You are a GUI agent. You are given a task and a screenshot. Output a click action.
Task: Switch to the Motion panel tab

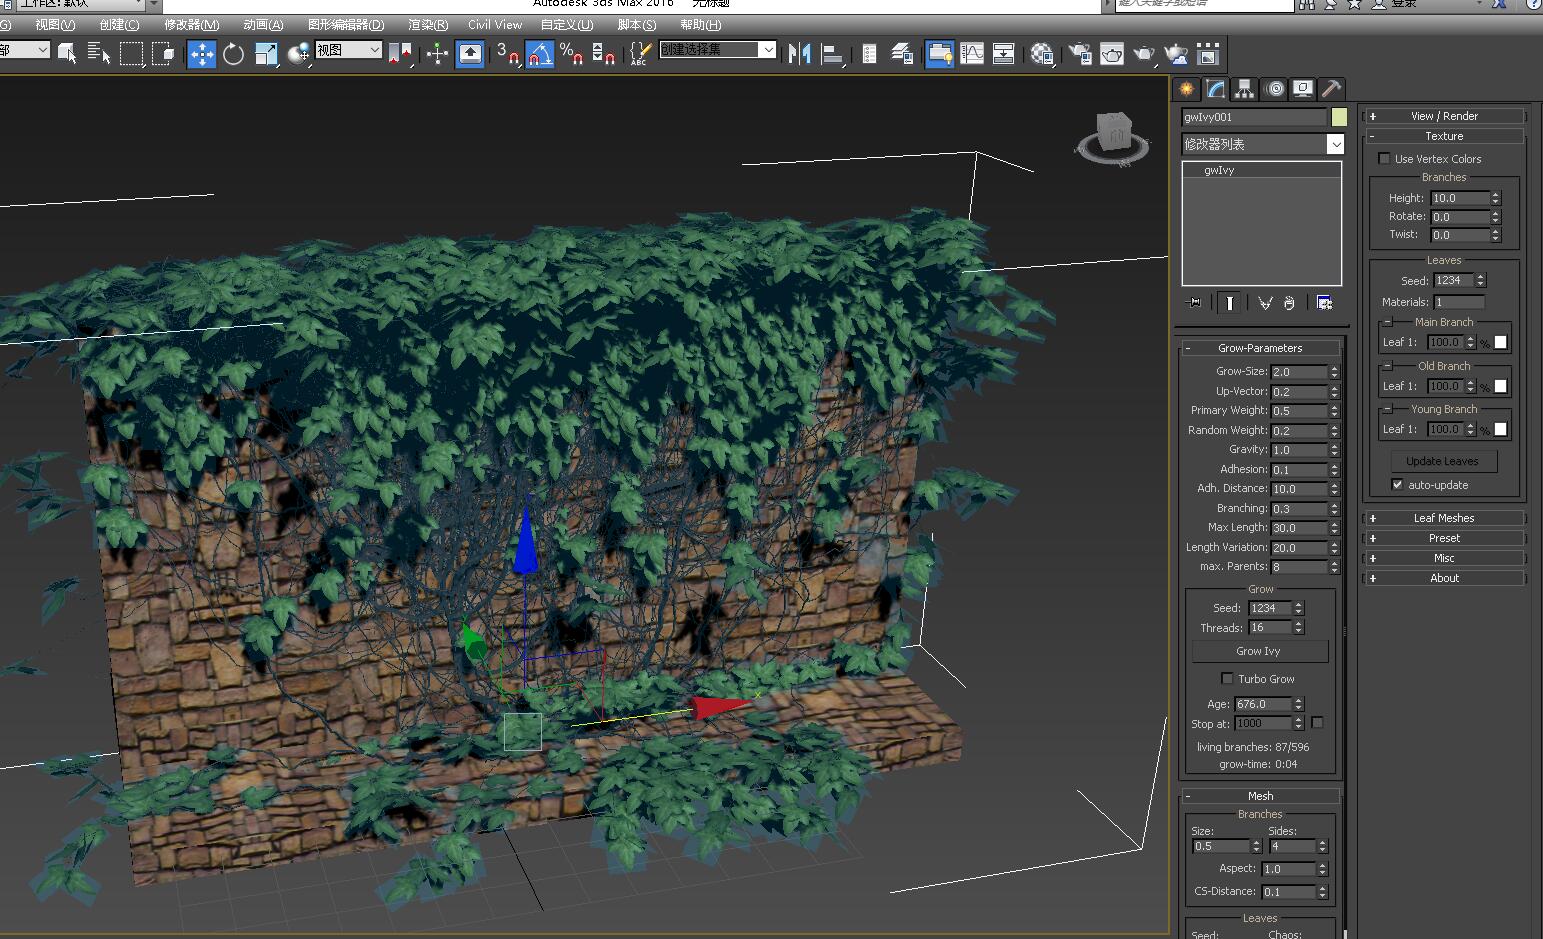click(1274, 89)
